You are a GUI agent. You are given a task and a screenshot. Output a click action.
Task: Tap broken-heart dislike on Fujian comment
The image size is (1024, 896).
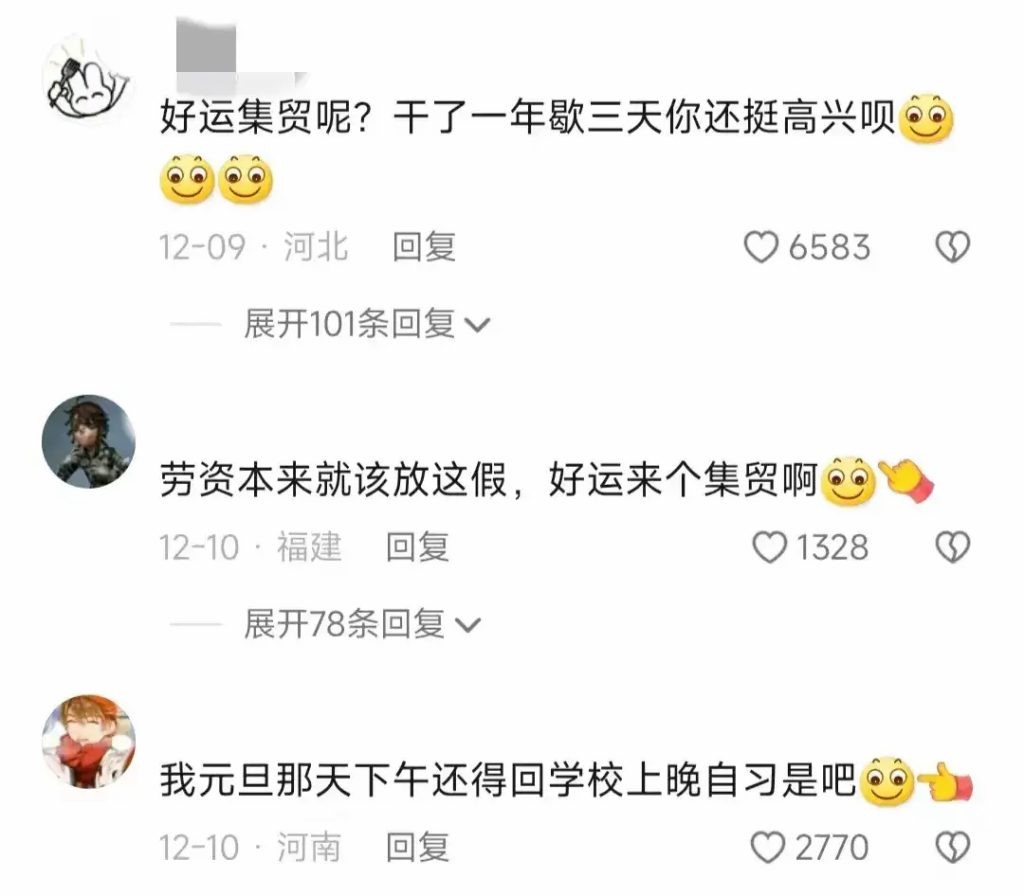click(x=953, y=547)
